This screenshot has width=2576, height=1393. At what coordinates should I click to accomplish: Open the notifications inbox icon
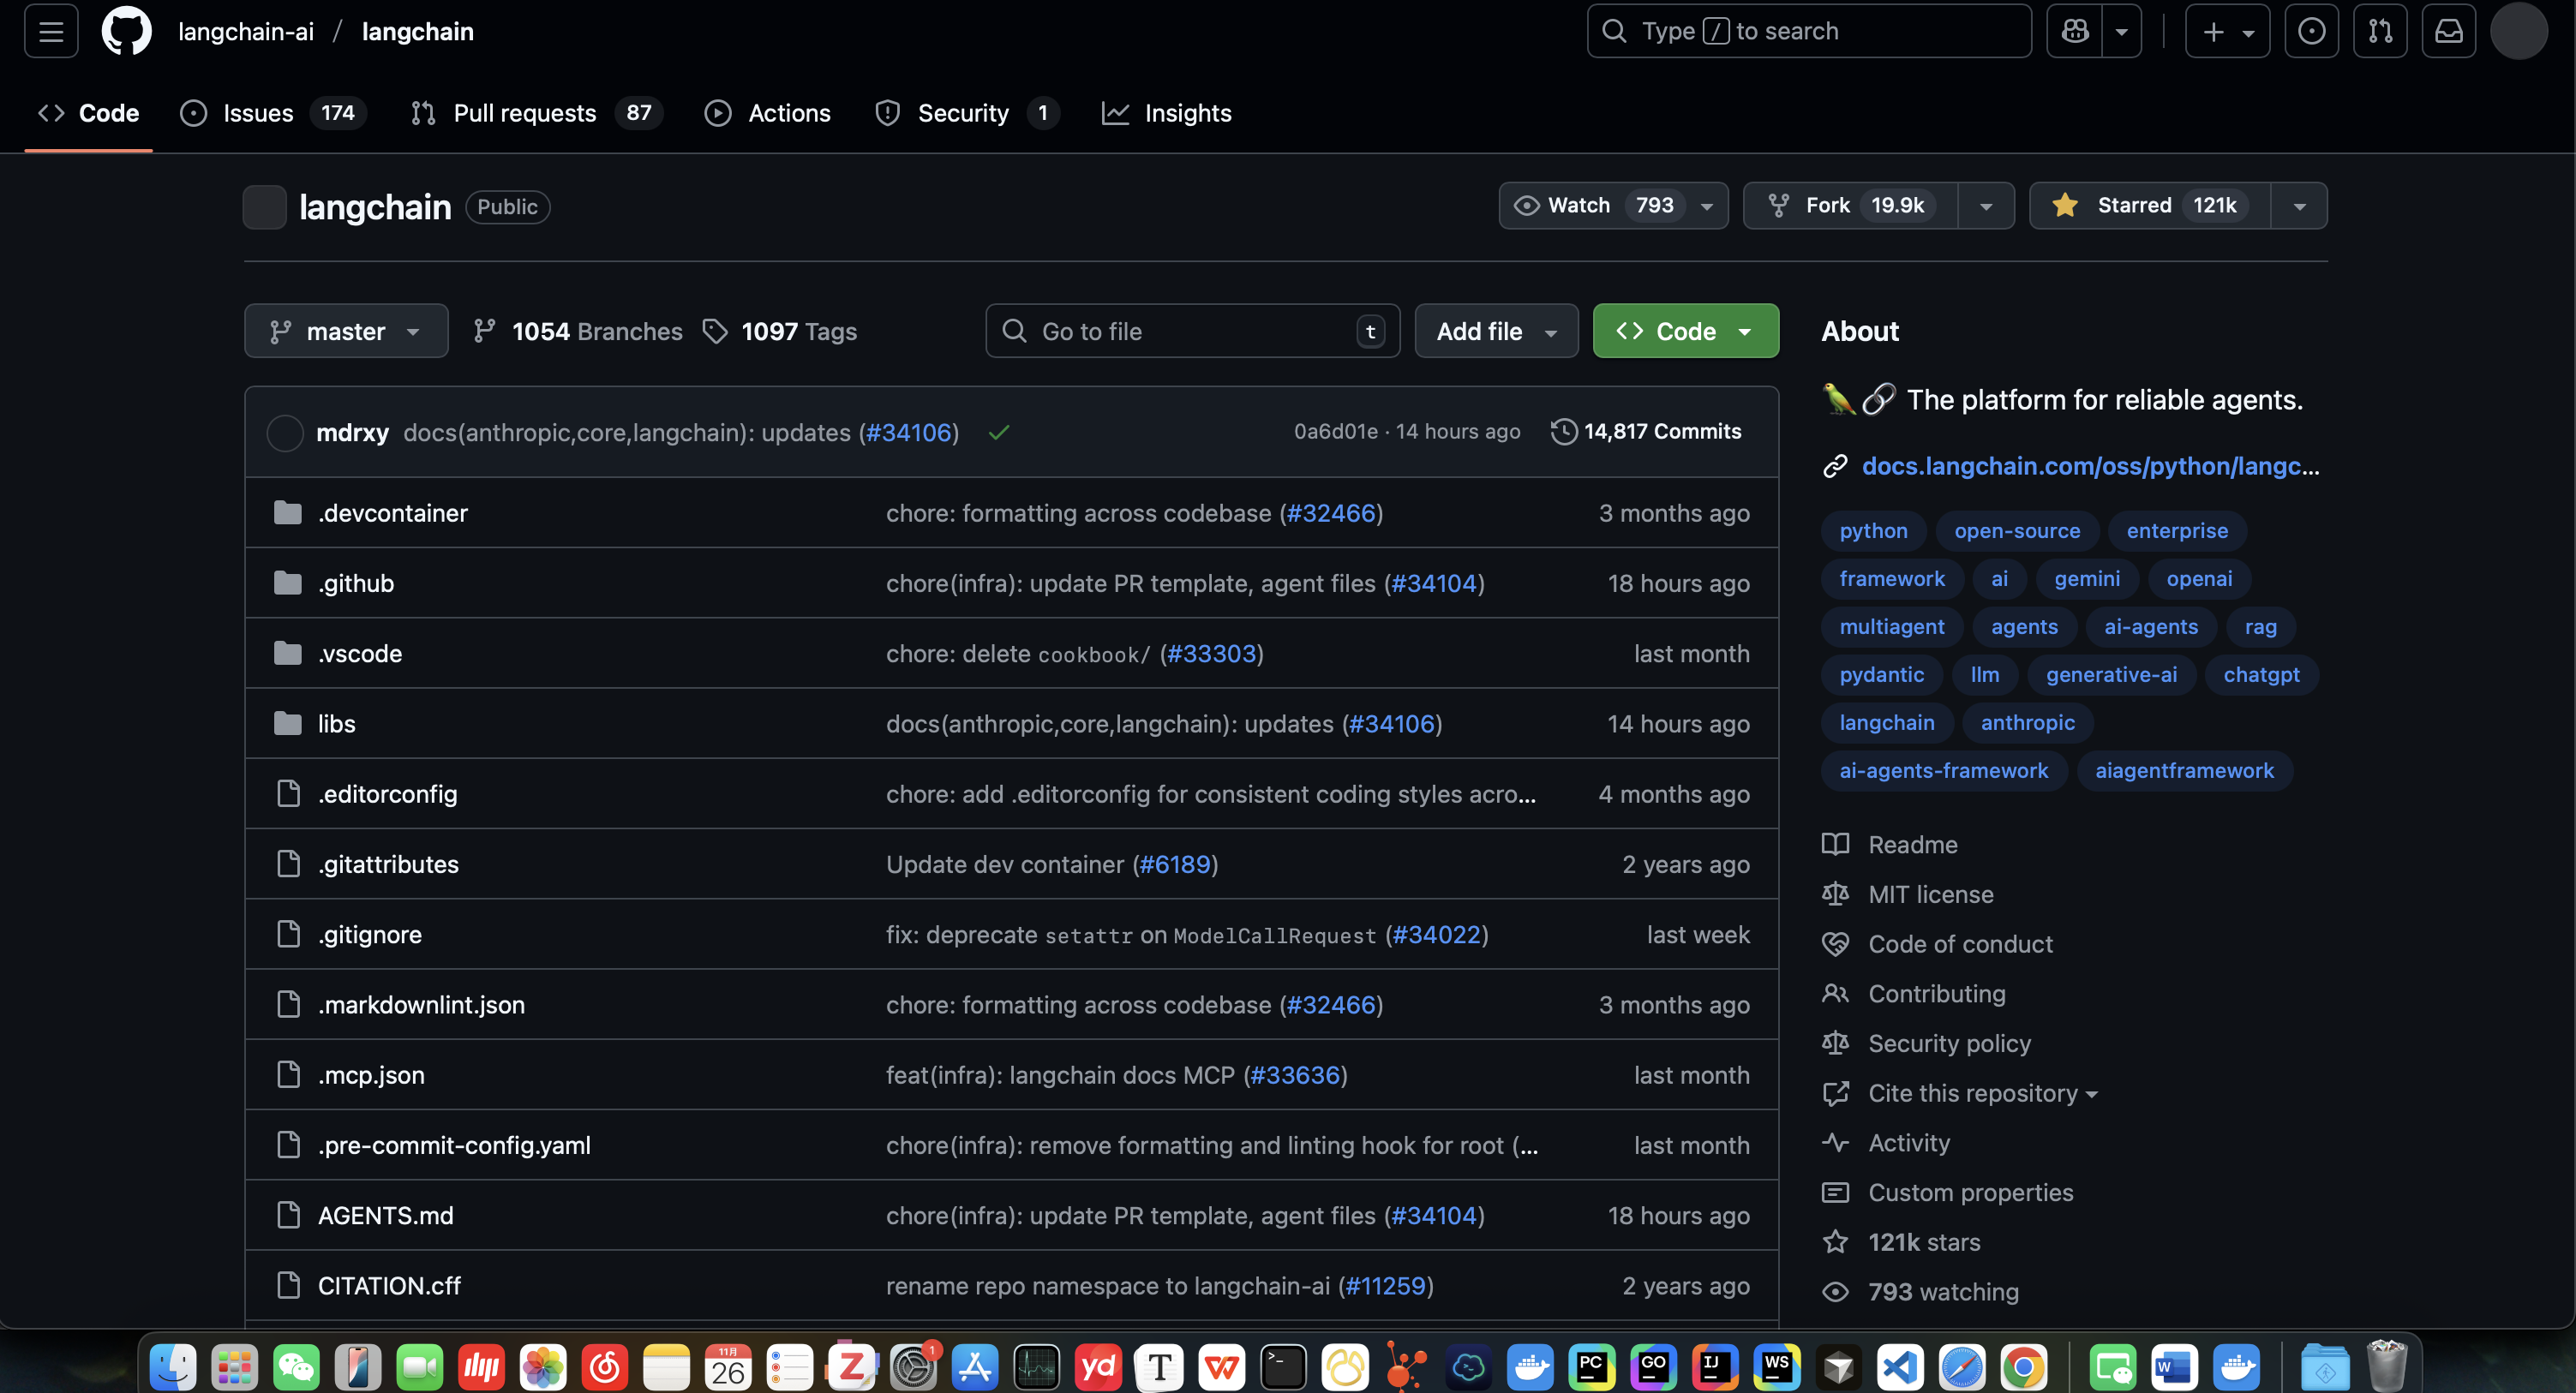click(2448, 31)
